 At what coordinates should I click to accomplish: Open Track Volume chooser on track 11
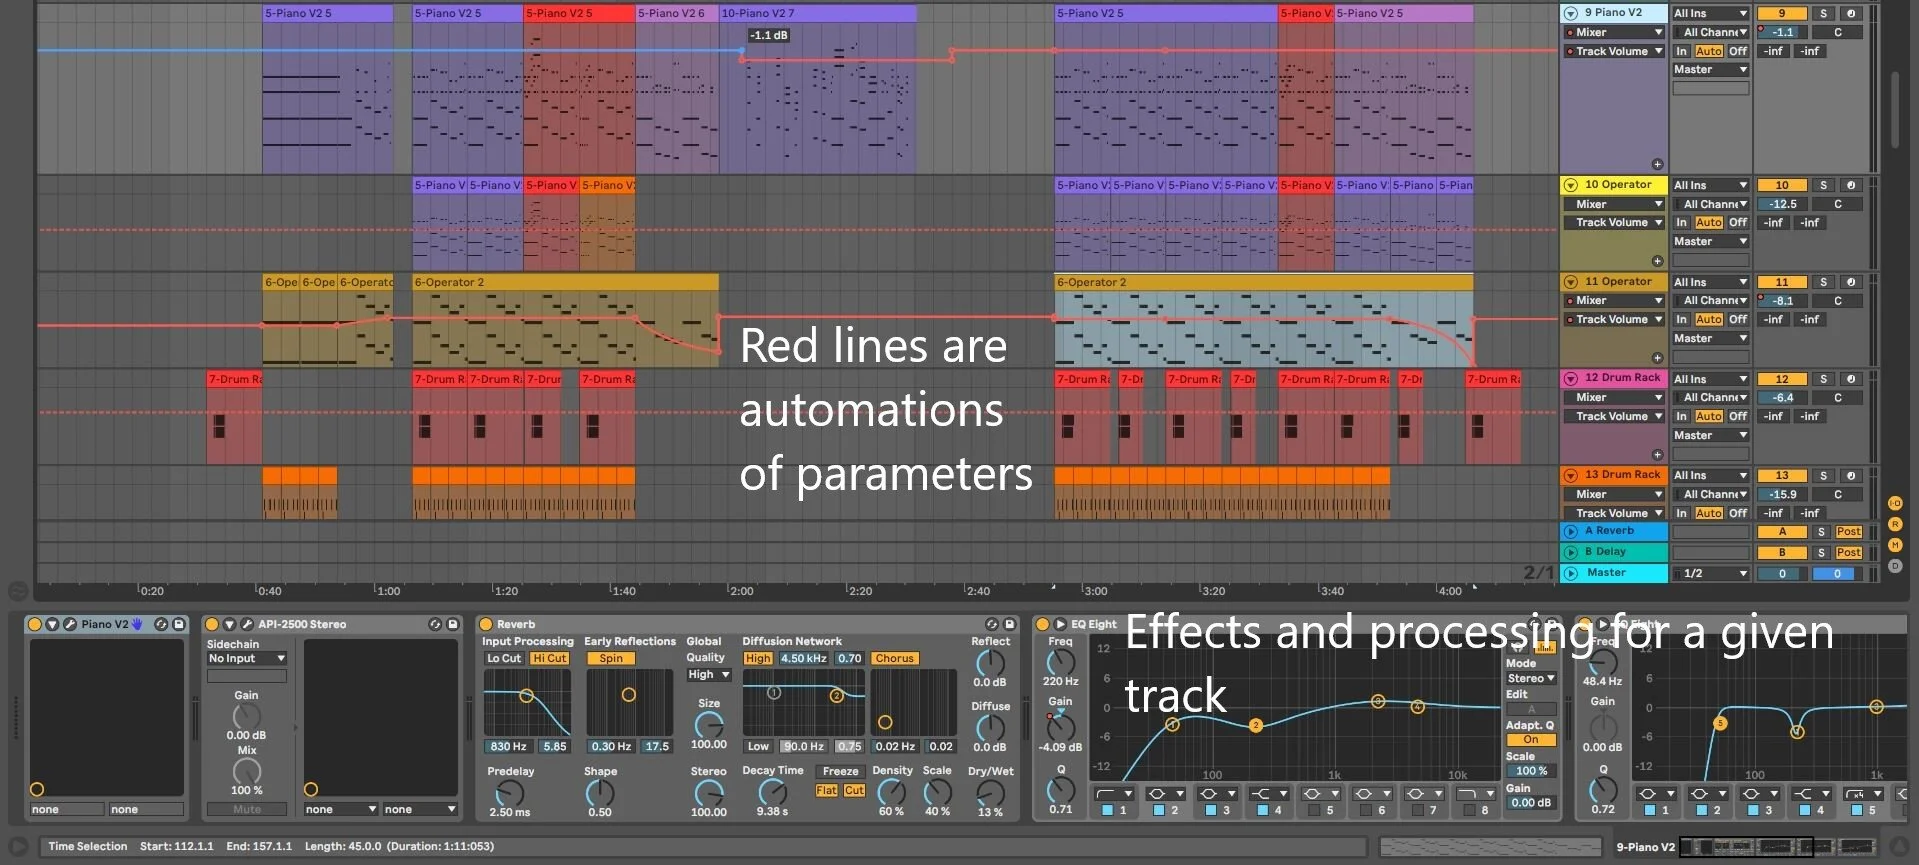(x=1614, y=320)
